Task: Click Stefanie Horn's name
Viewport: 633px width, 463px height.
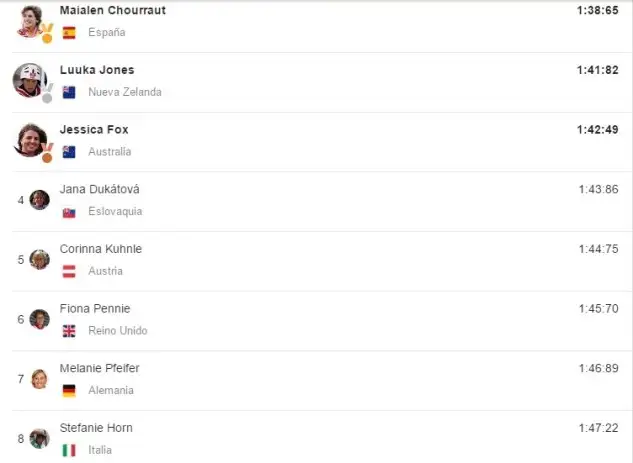Action: pos(96,428)
